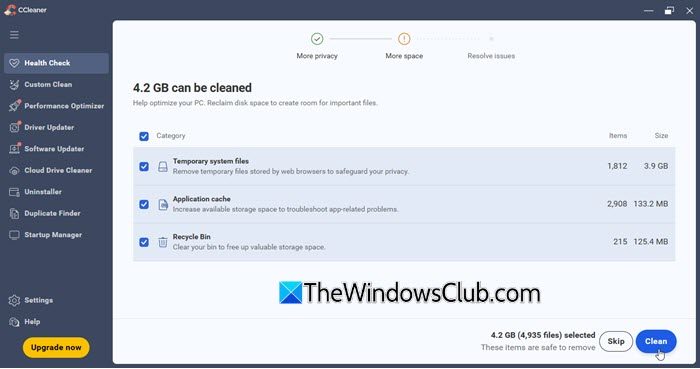
Task: Click the Custom Clean broom icon
Action: 14,85
